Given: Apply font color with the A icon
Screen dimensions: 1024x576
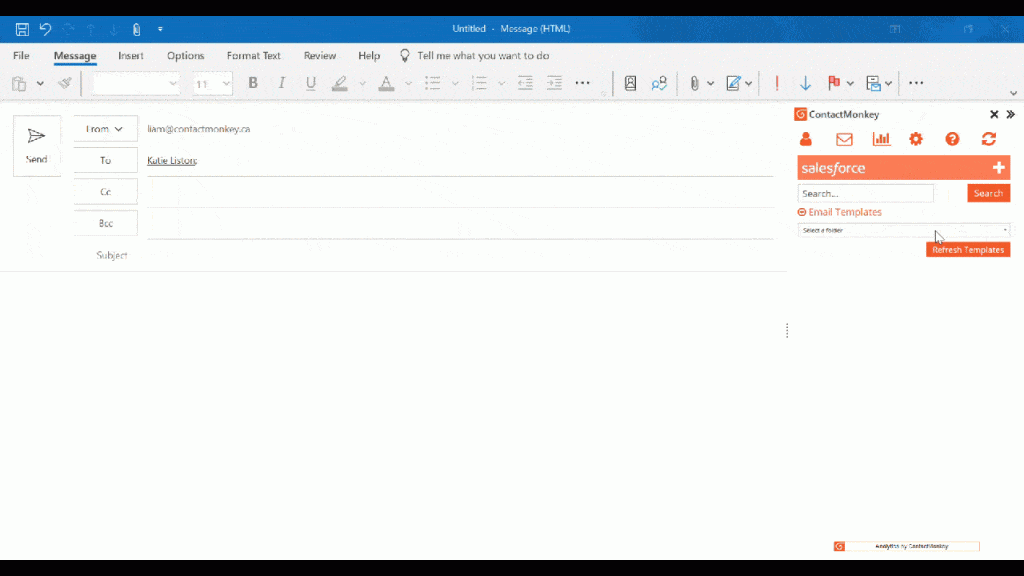Looking at the screenshot, I should tap(386, 83).
